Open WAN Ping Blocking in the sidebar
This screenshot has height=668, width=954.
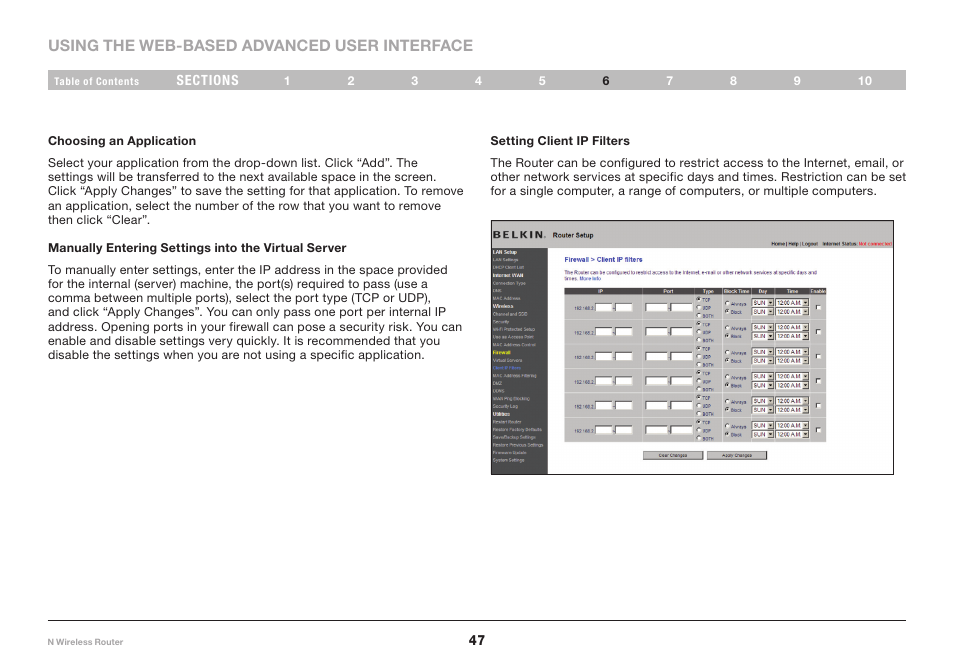point(511,398)
